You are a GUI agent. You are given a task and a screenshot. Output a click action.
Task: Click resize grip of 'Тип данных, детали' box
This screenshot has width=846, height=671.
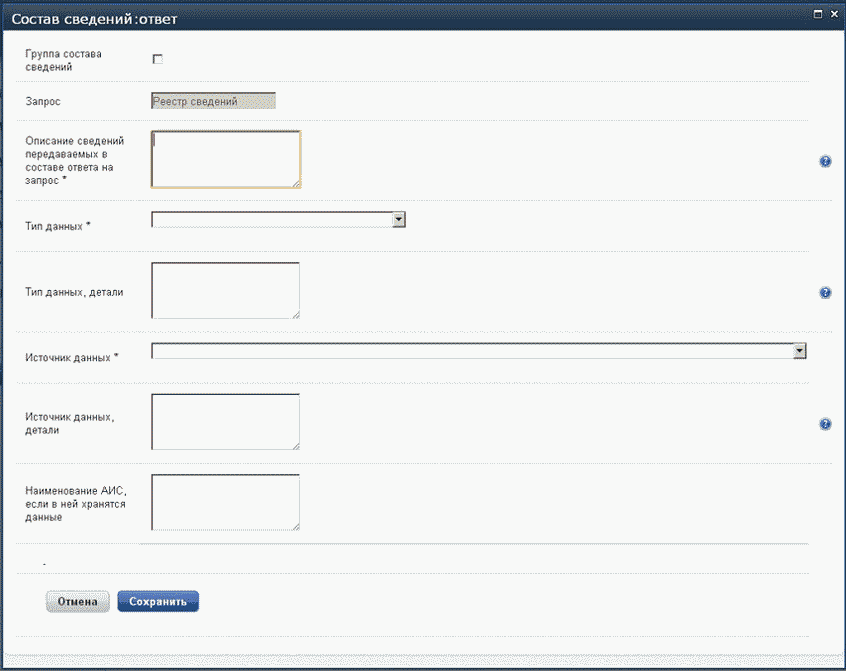click(296, 315)
